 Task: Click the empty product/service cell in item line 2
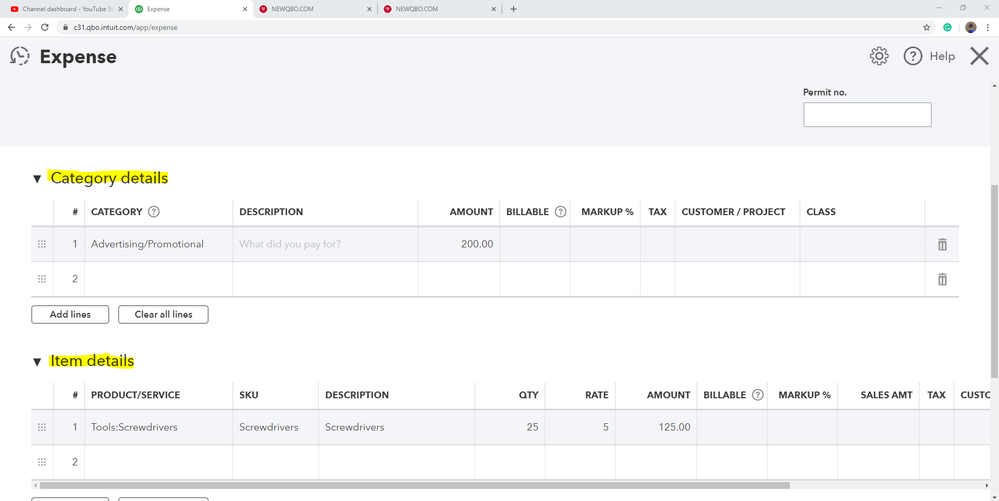point(159,461)
